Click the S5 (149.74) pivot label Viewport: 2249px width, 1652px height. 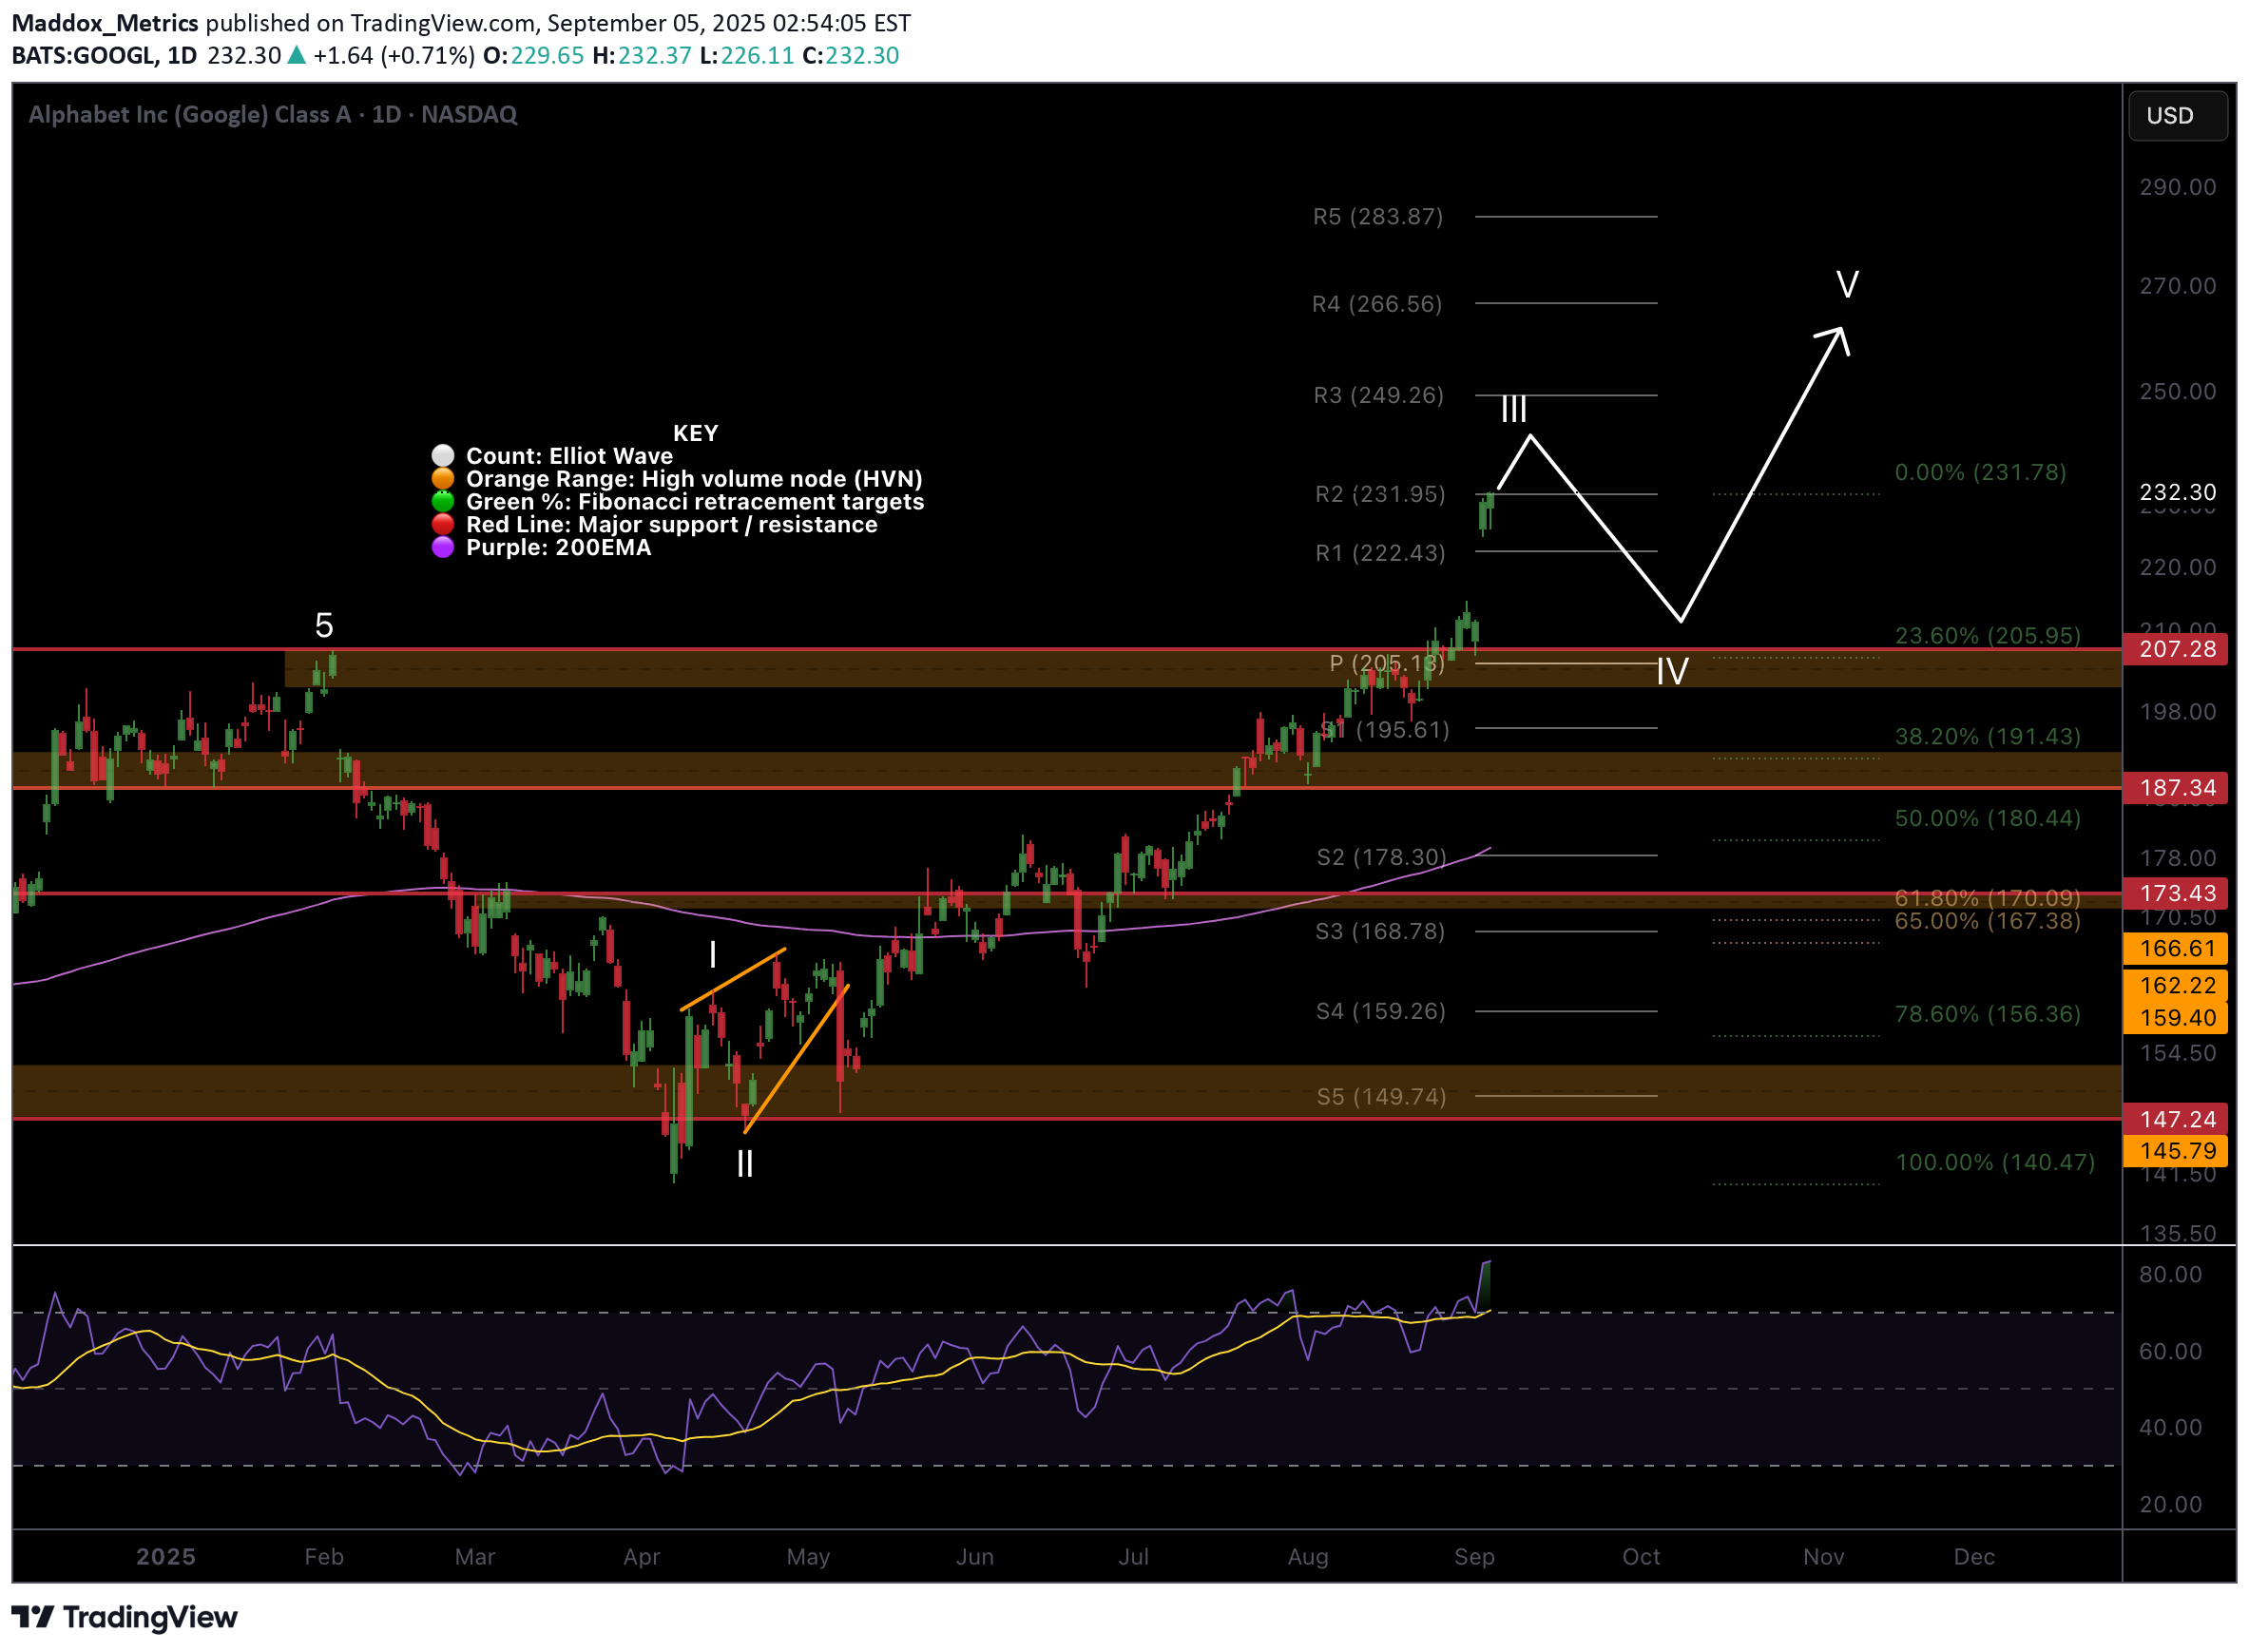tap(1381, 1097)
